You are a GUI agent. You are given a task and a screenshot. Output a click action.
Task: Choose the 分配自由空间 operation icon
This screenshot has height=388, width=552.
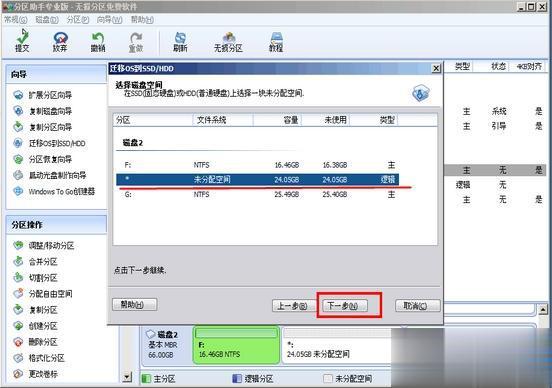(x=18, y=293)
